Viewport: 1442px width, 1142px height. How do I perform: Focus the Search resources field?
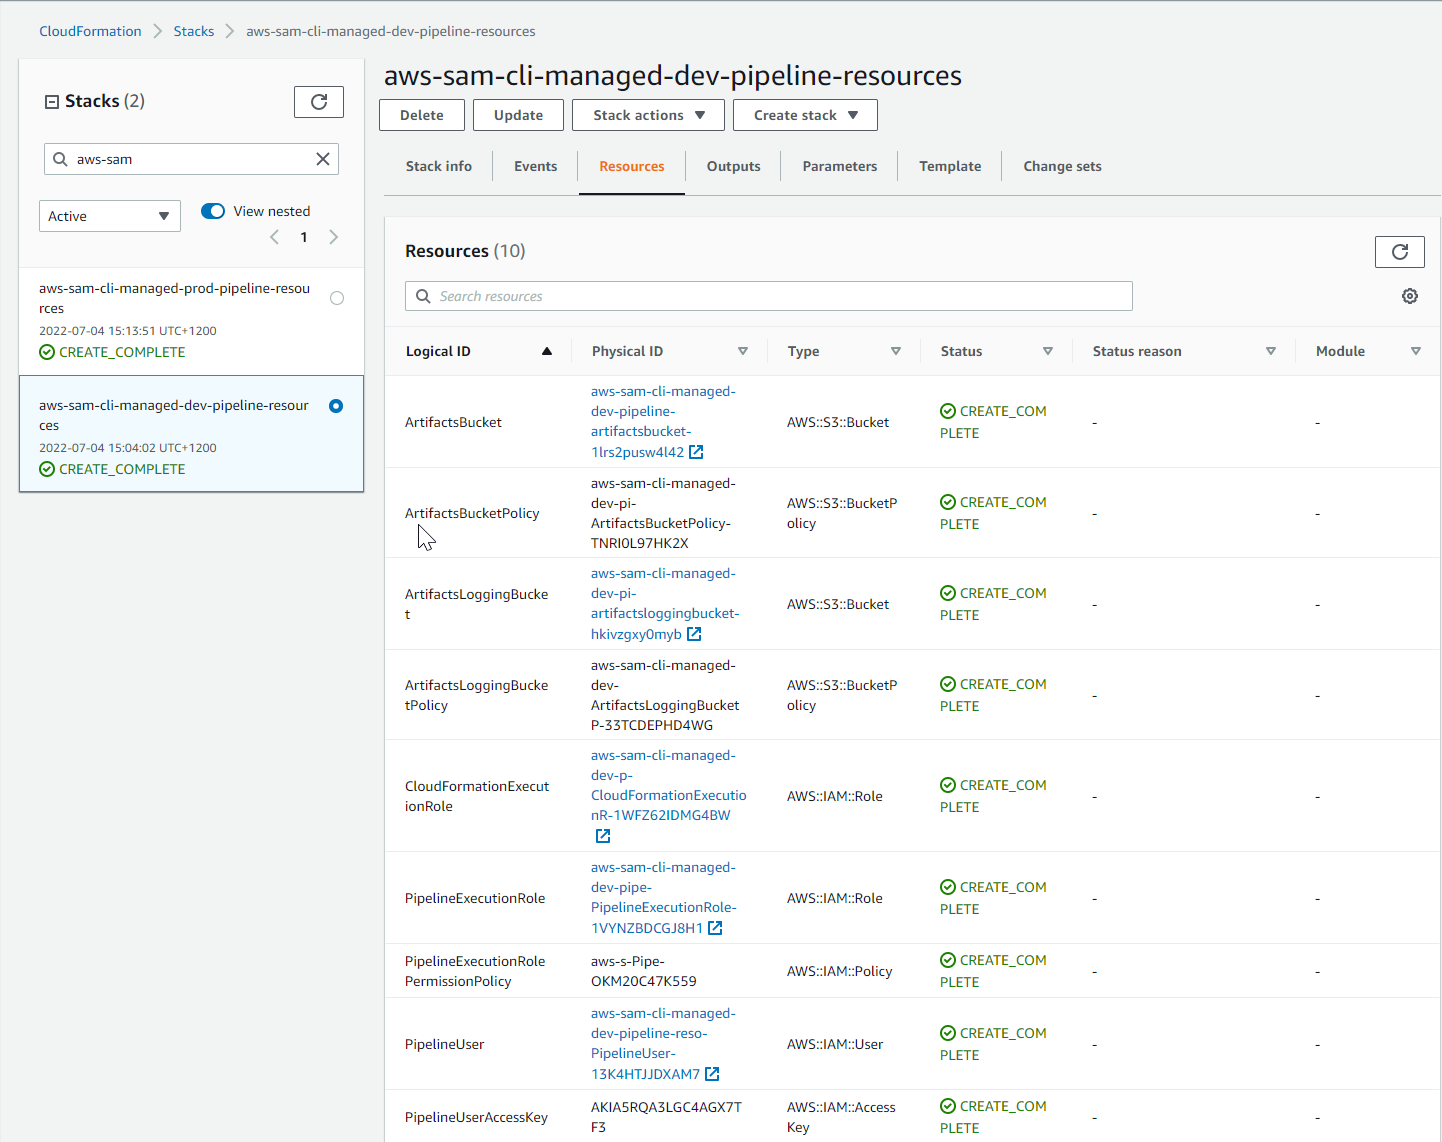(769, 296)
